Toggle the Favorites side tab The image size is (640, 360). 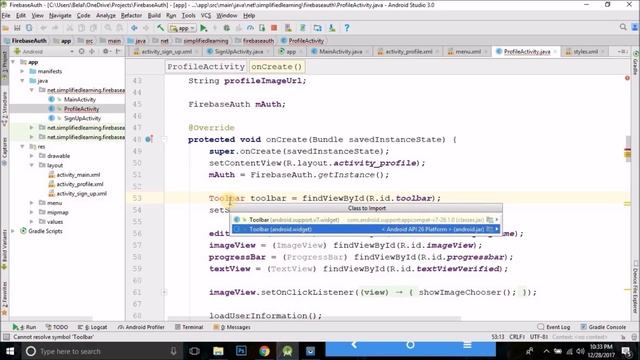click(4, 298)
